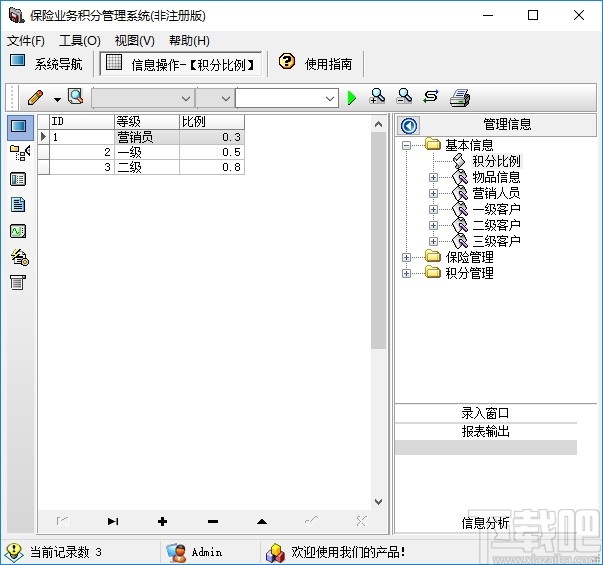The height and width of the screenshot is (565, 603).
Task: Collapse the 基本信息 tree folder
Action: [x=406, y=145]
